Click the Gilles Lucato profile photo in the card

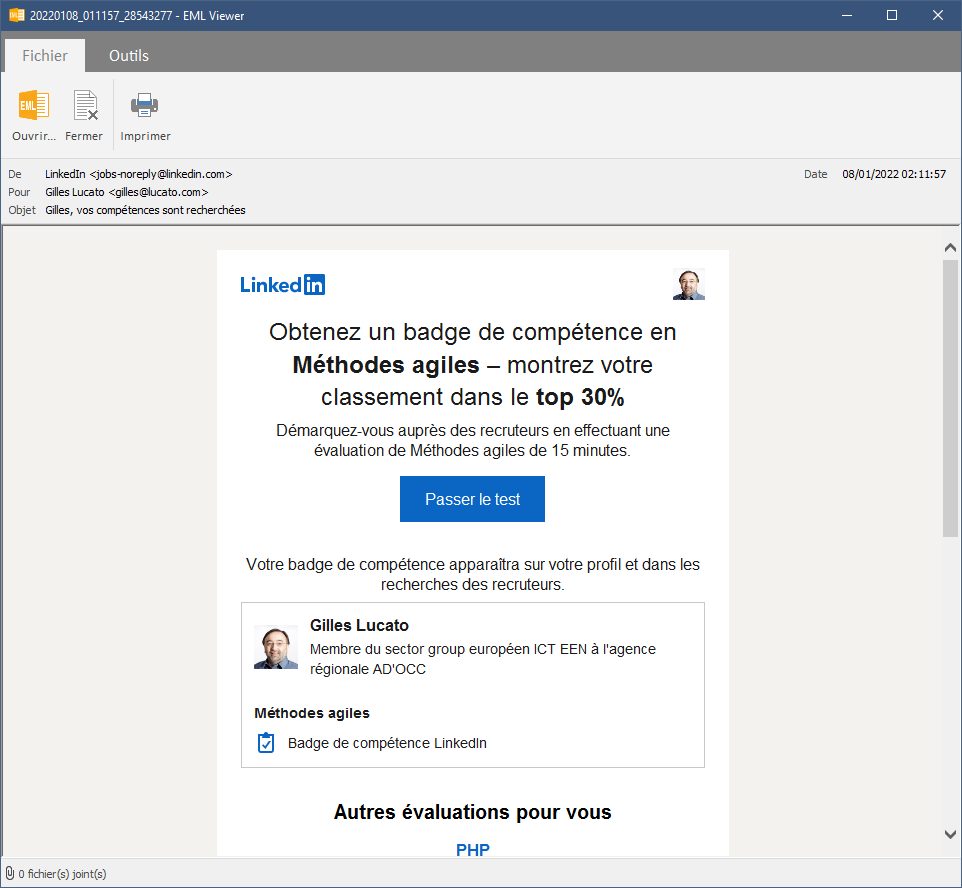pyautogui.click(x=276, y=647)
